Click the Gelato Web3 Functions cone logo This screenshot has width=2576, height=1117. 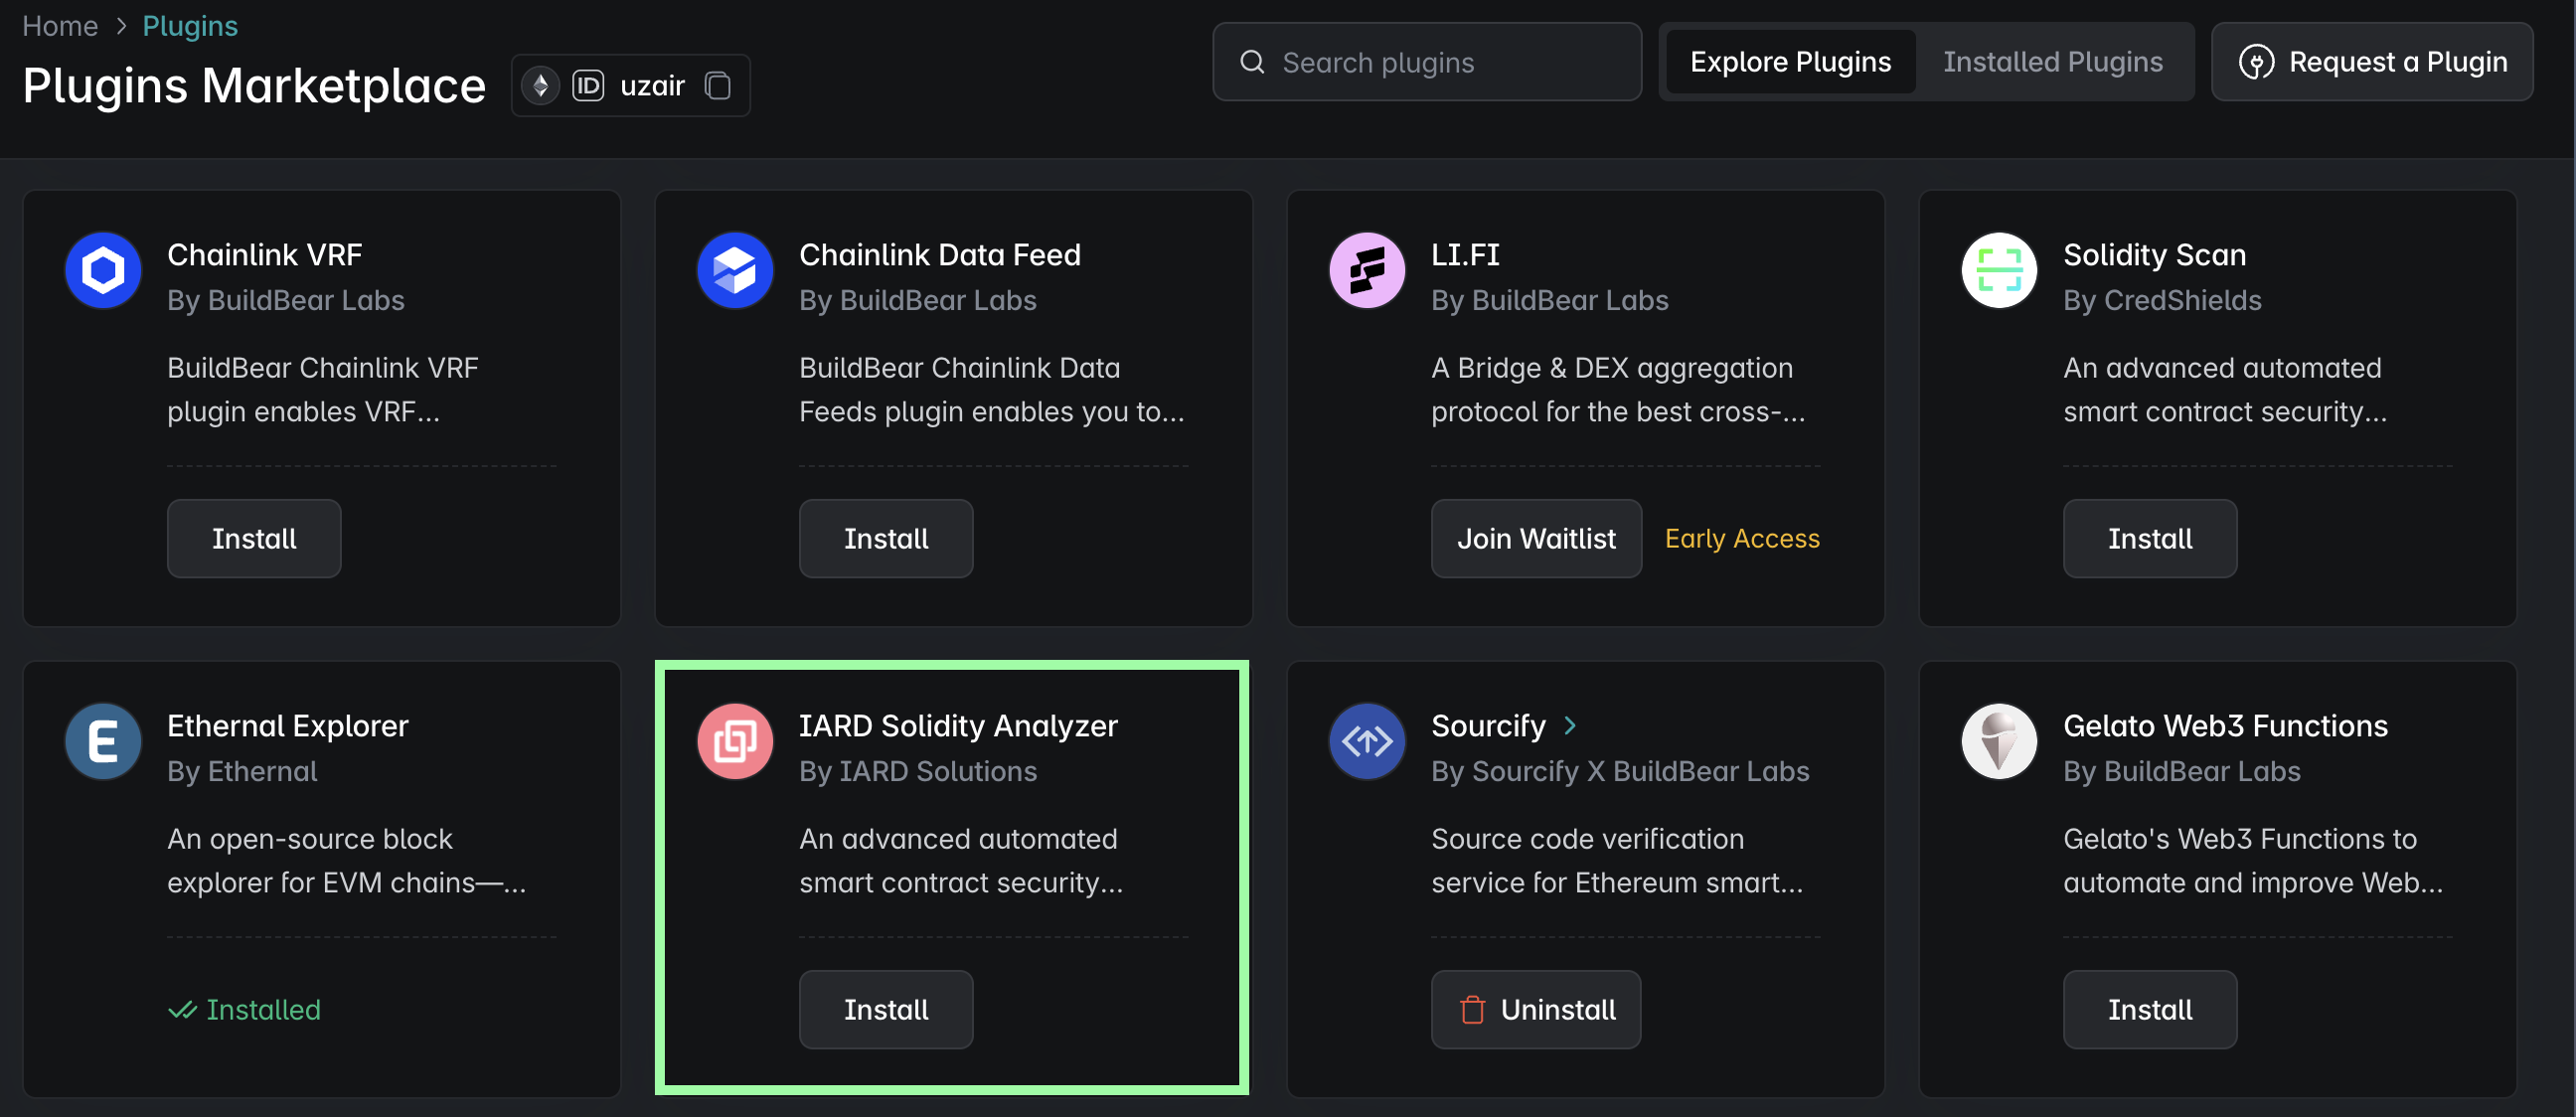tap(1999, 741)
